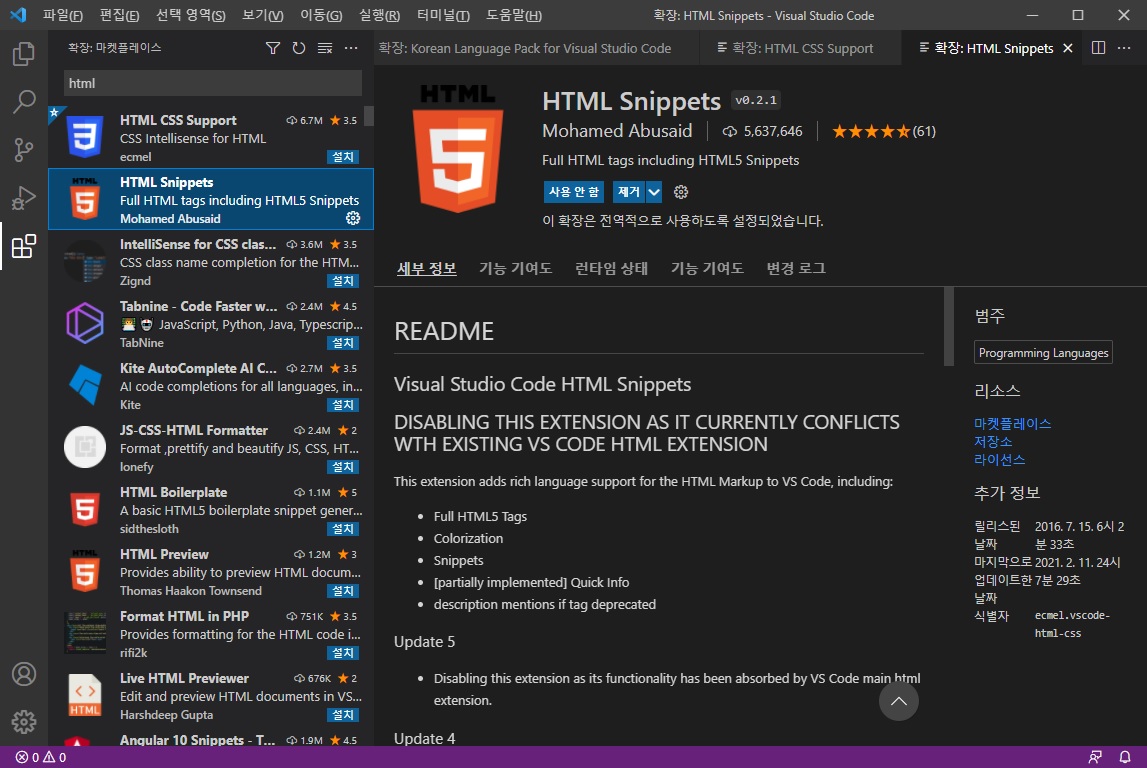The height and width of the screenshot is (768, 1147).
Task: Click the feedback icon in status bar
Action: coord(1095,757)
